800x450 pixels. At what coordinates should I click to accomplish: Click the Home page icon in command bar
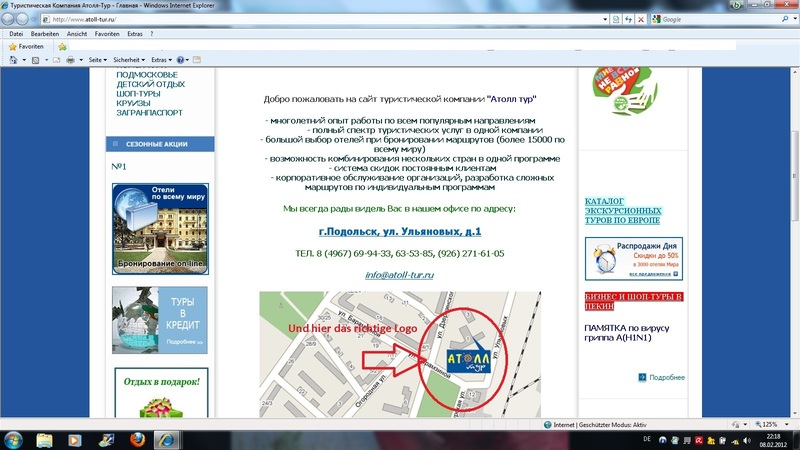click(13, 60)
